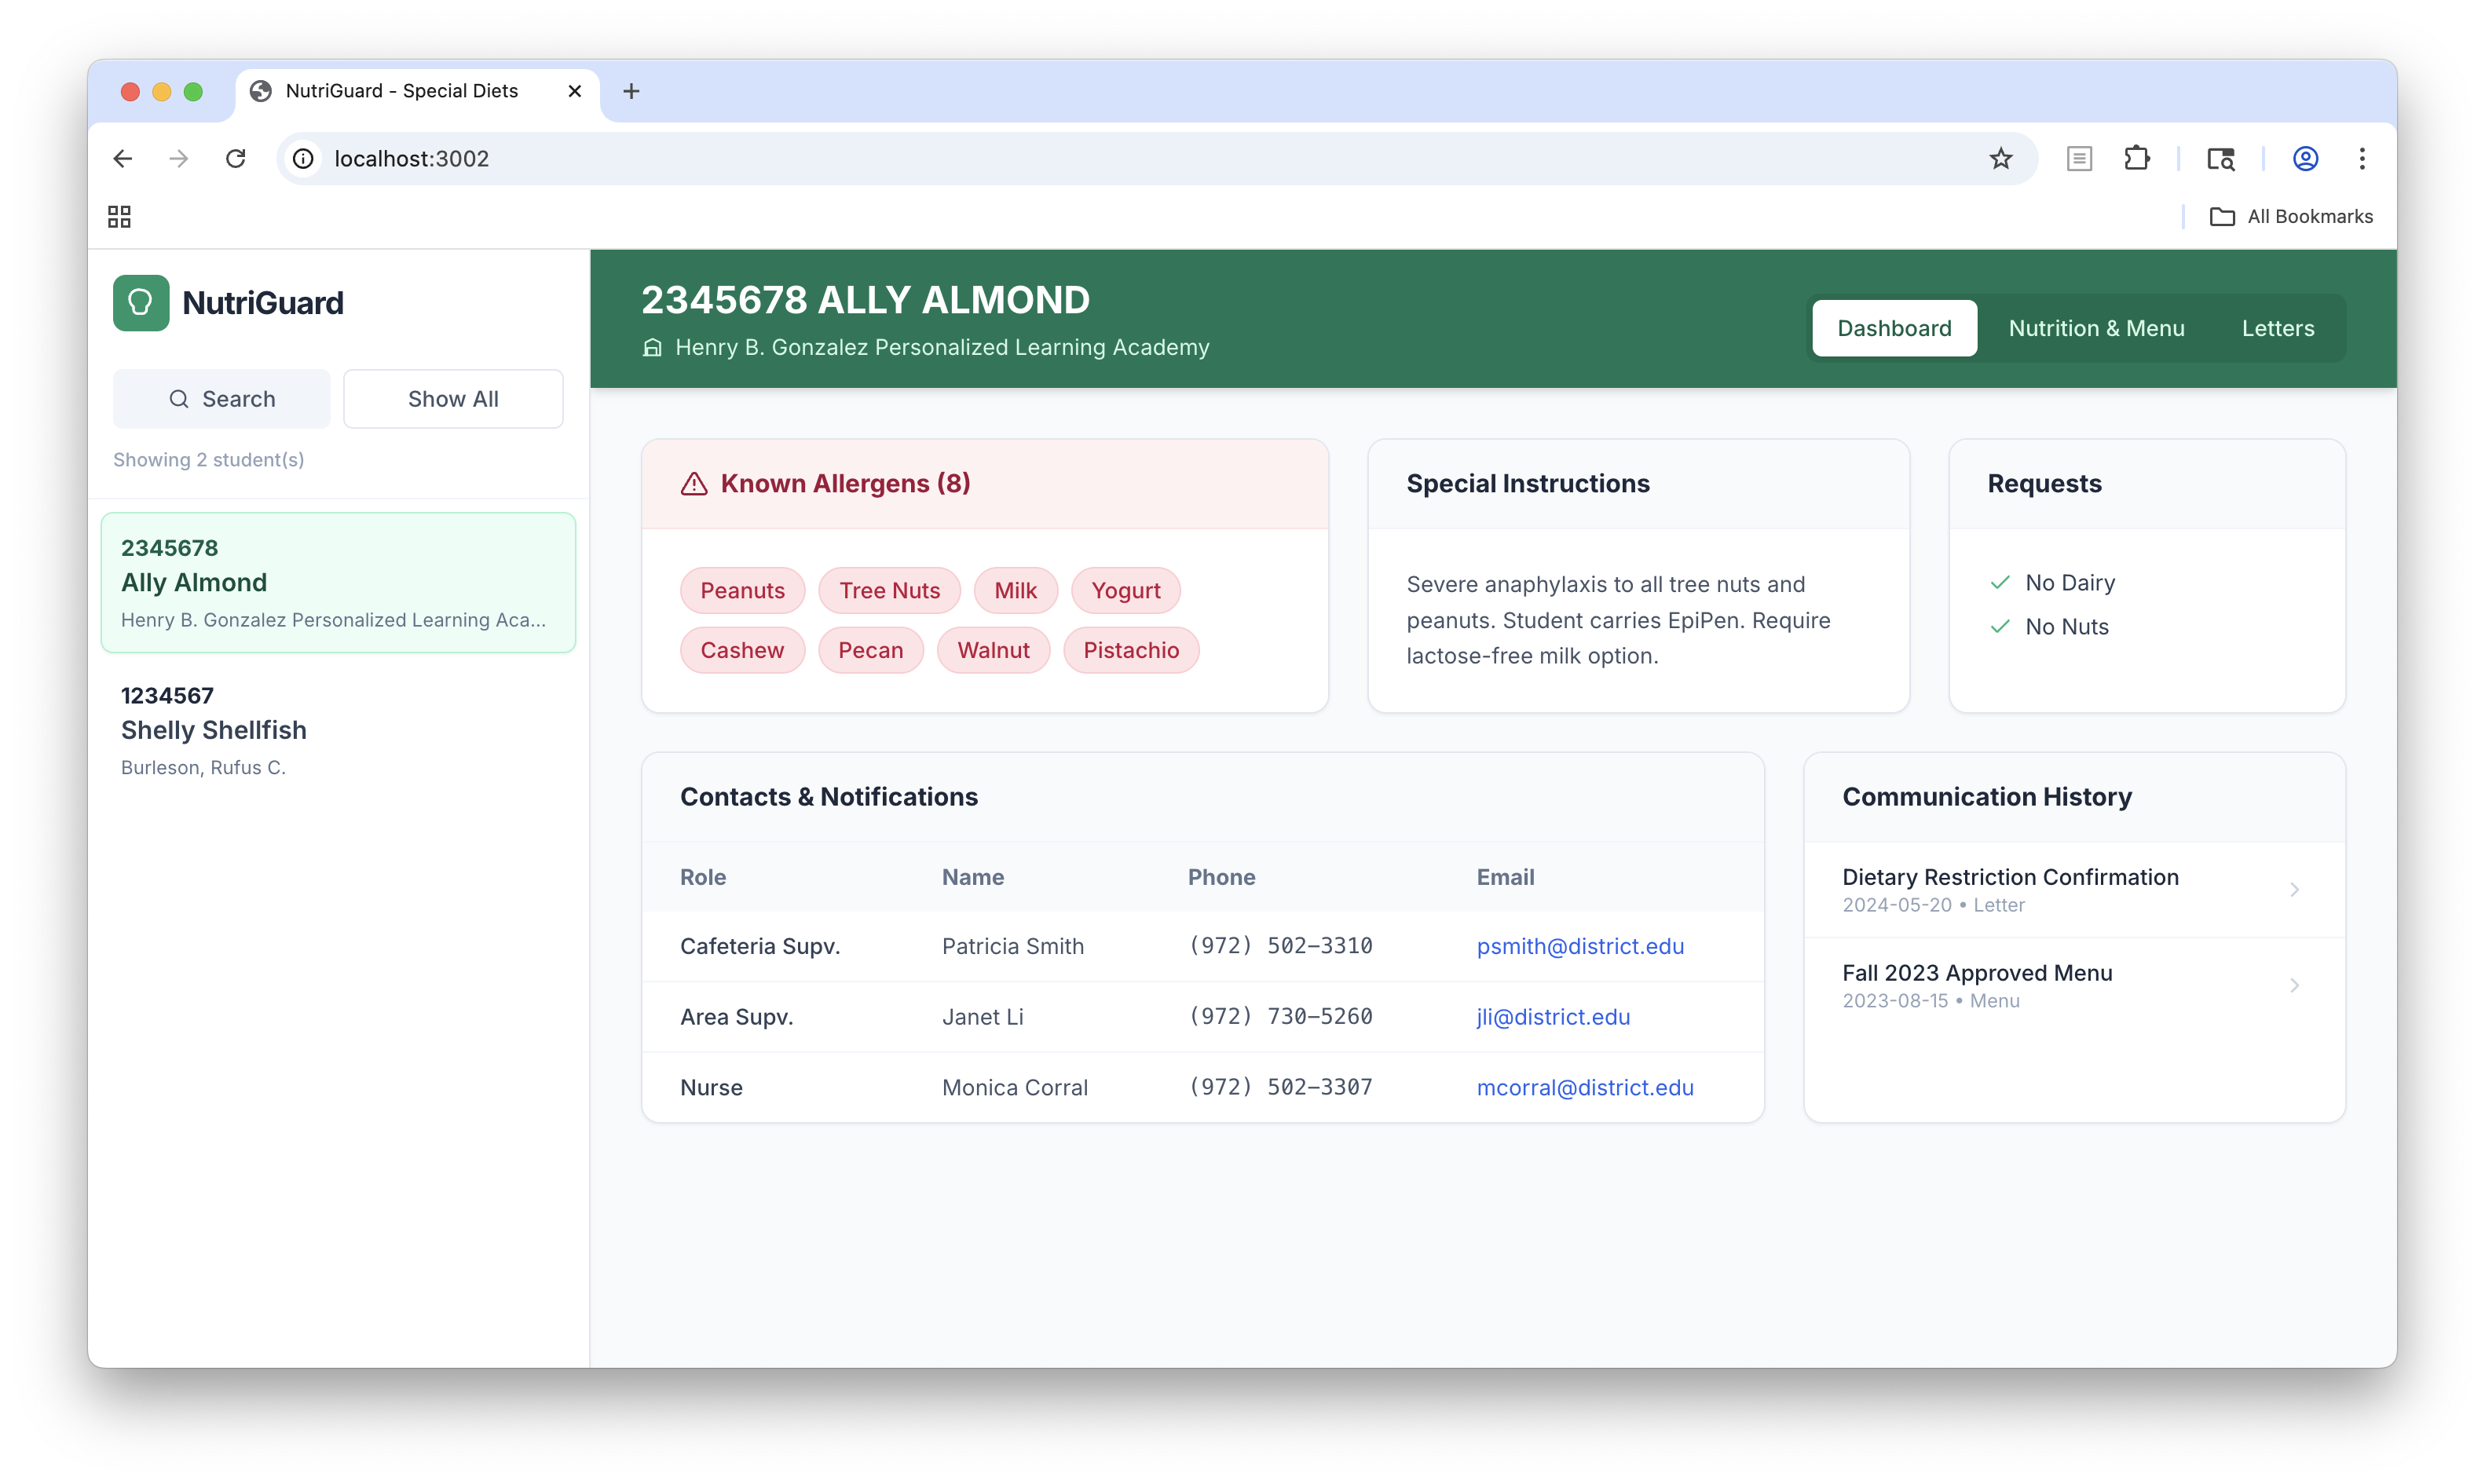Click the NutriGuard shield logo
The height and width of the screenshot is (1484, 2485).
[x=141, y=303]
